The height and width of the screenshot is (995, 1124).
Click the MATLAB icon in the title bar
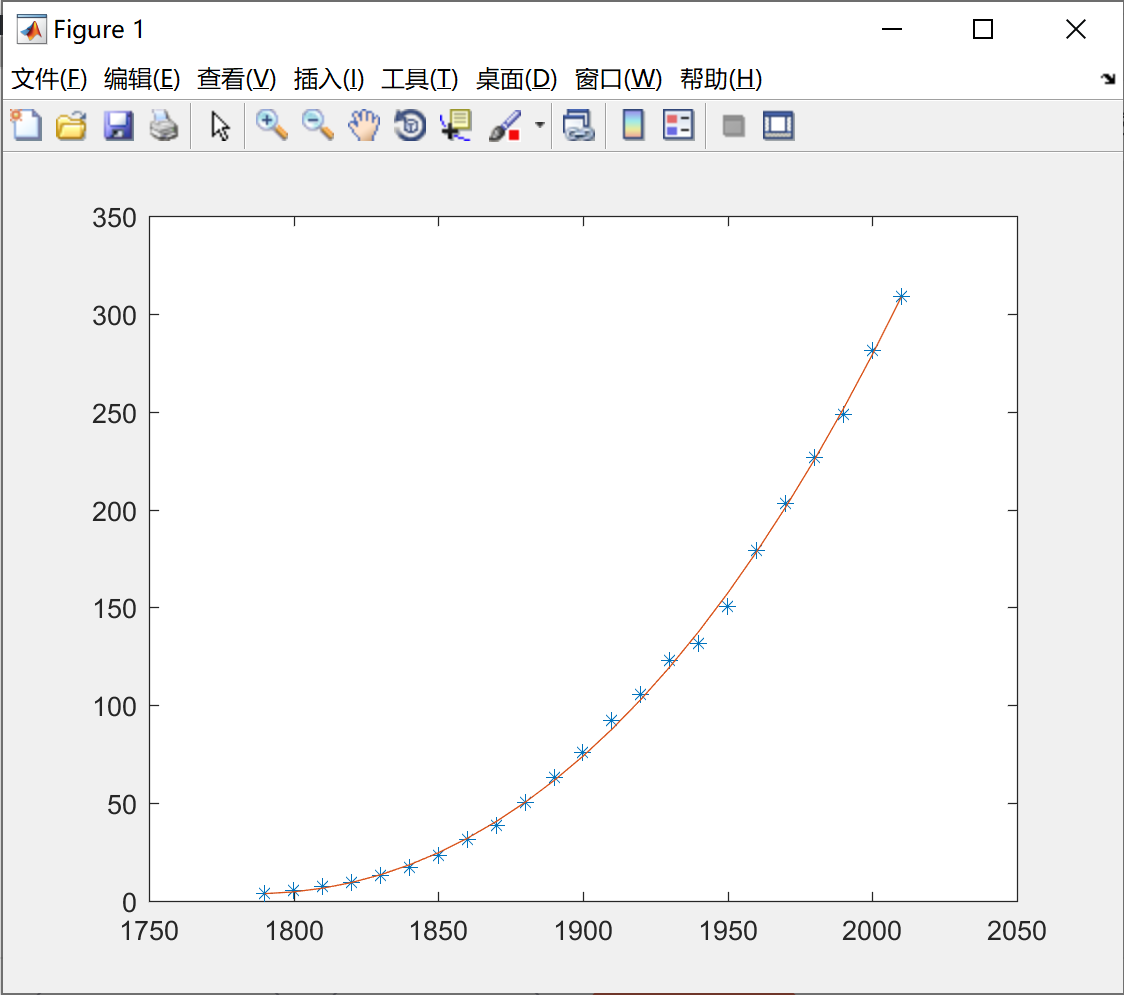(x=32, y=29)
